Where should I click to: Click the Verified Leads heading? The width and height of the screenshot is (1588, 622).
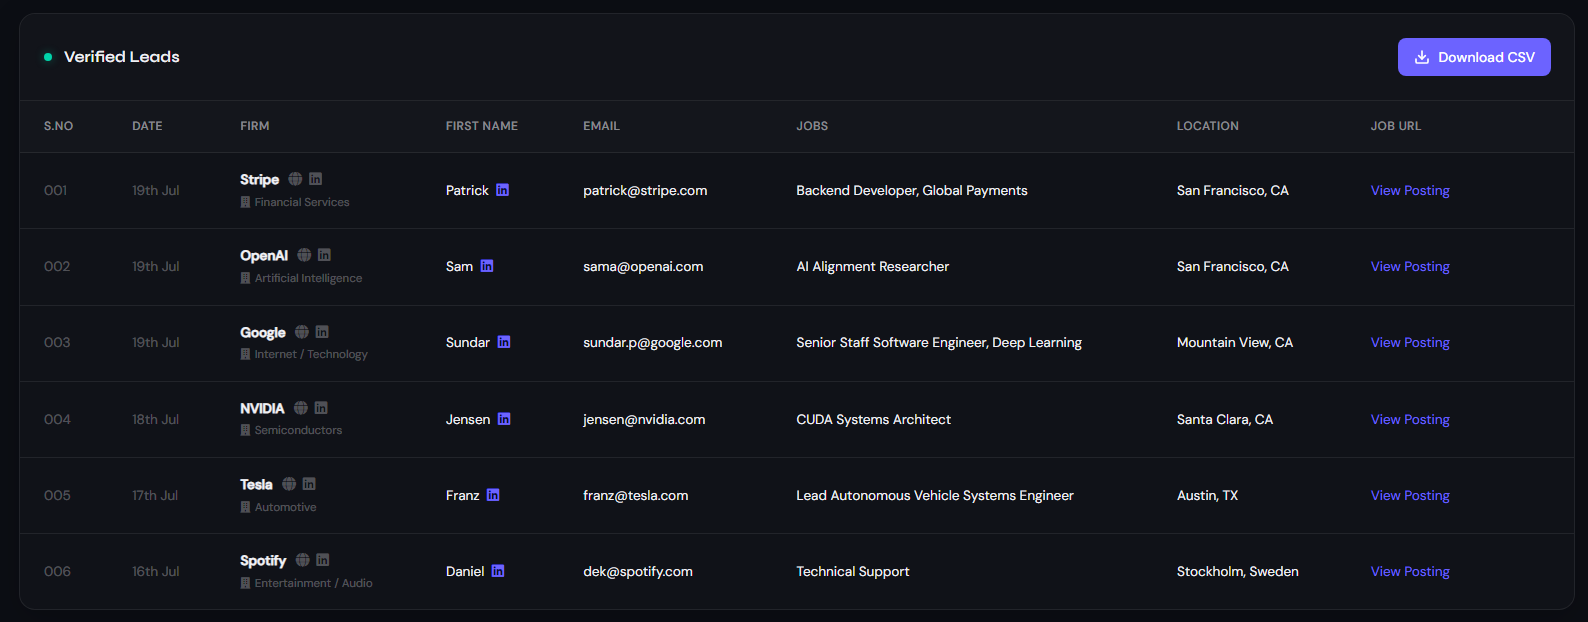(122, 57)
